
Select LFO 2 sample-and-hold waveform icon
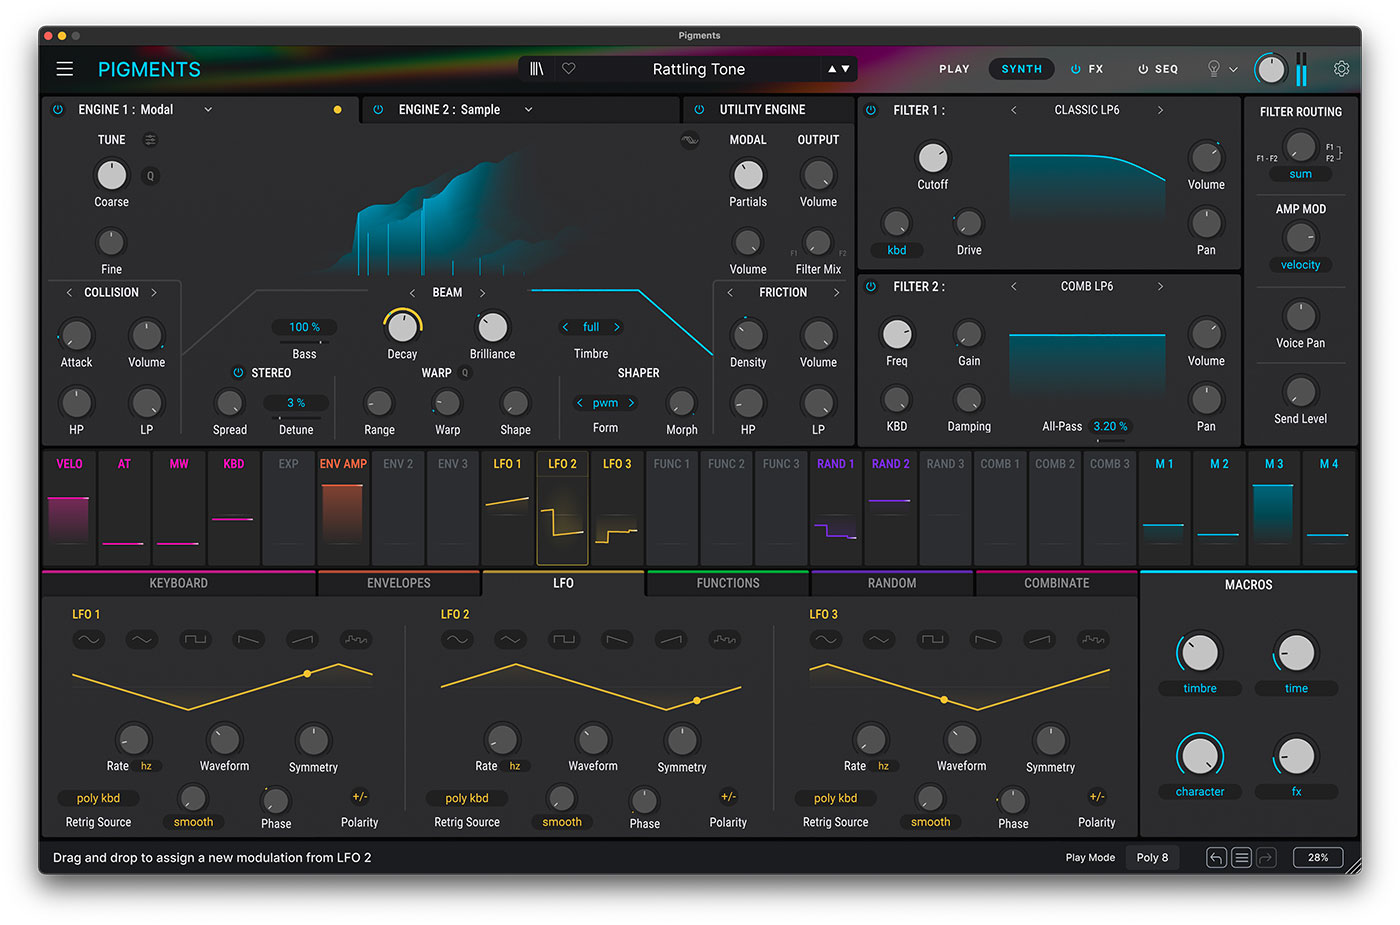(725, 640)
